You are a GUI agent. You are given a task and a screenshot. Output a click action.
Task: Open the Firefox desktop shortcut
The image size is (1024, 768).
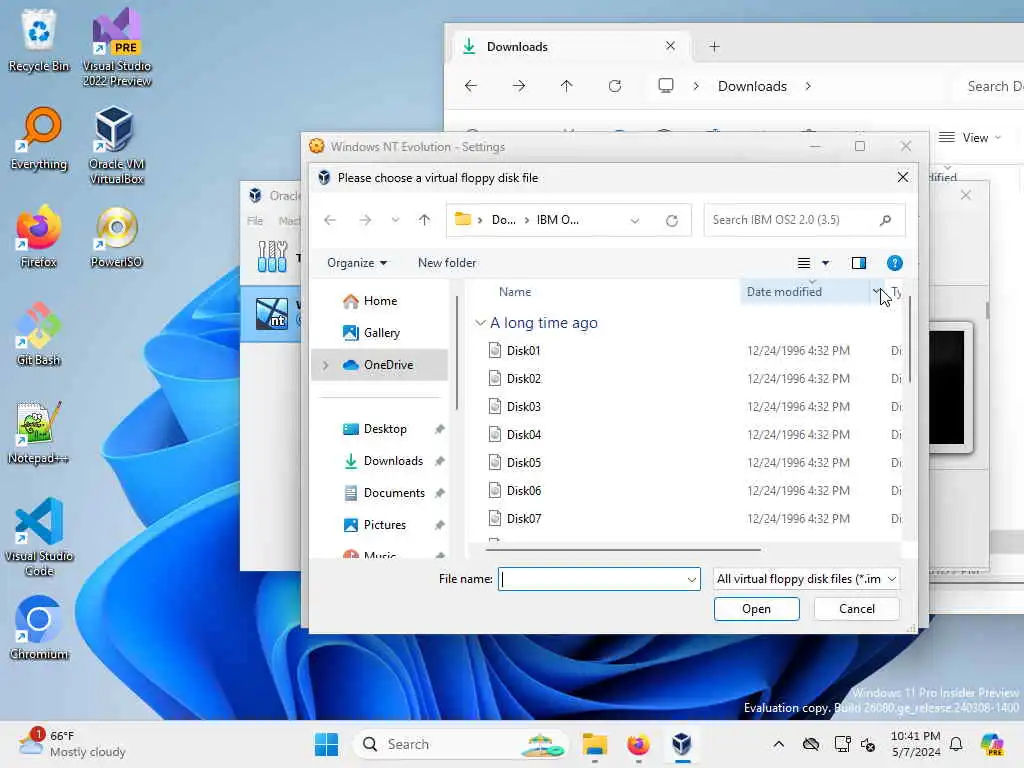click(x=39, y=236)
